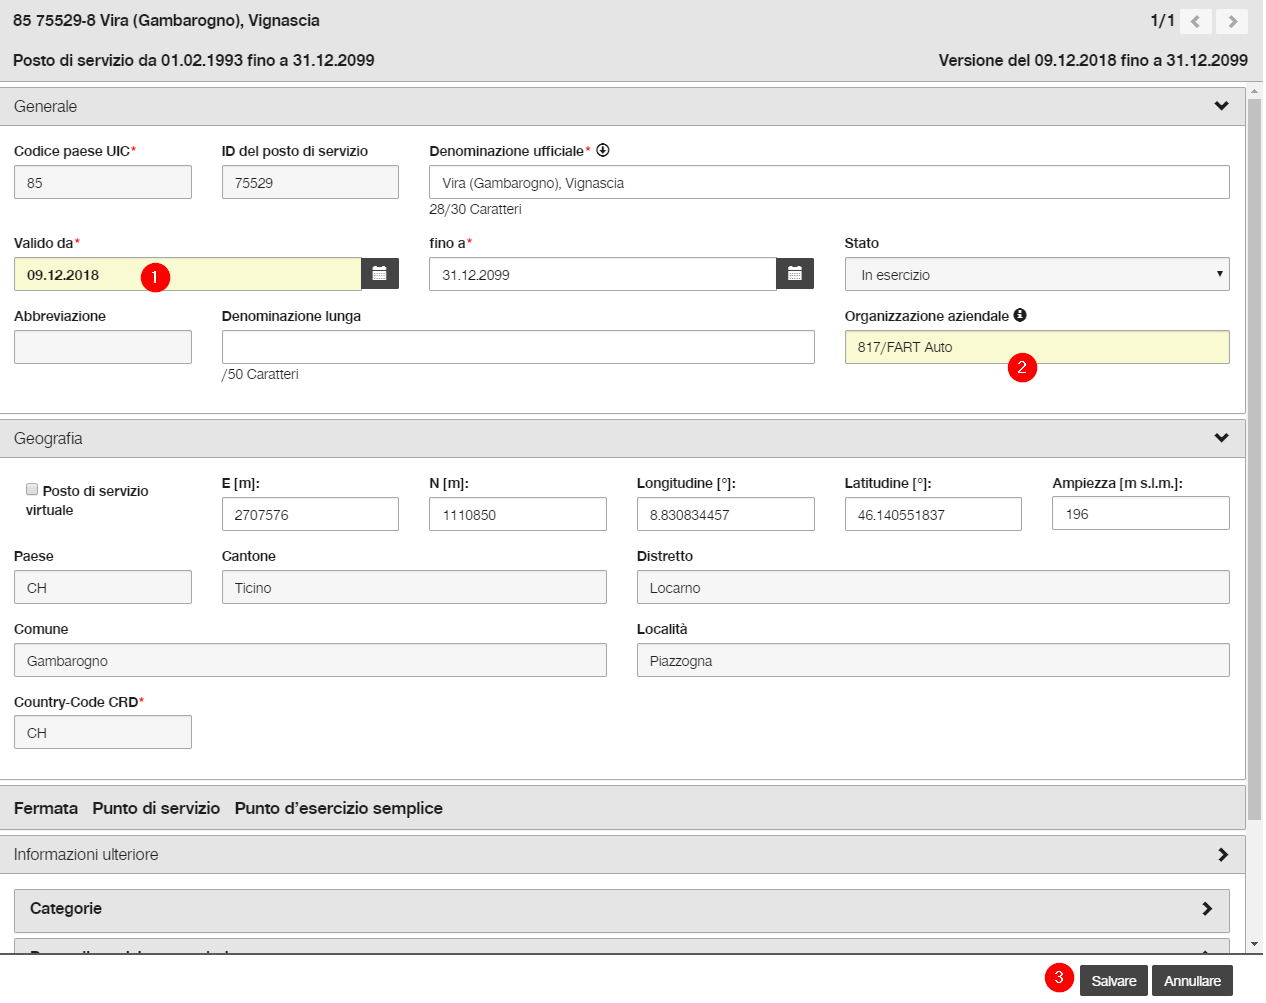Collapse the Geografia section chevron
Image resolution: width=1266 pixels, height=1003 pixels.
tap(1221, 438)
